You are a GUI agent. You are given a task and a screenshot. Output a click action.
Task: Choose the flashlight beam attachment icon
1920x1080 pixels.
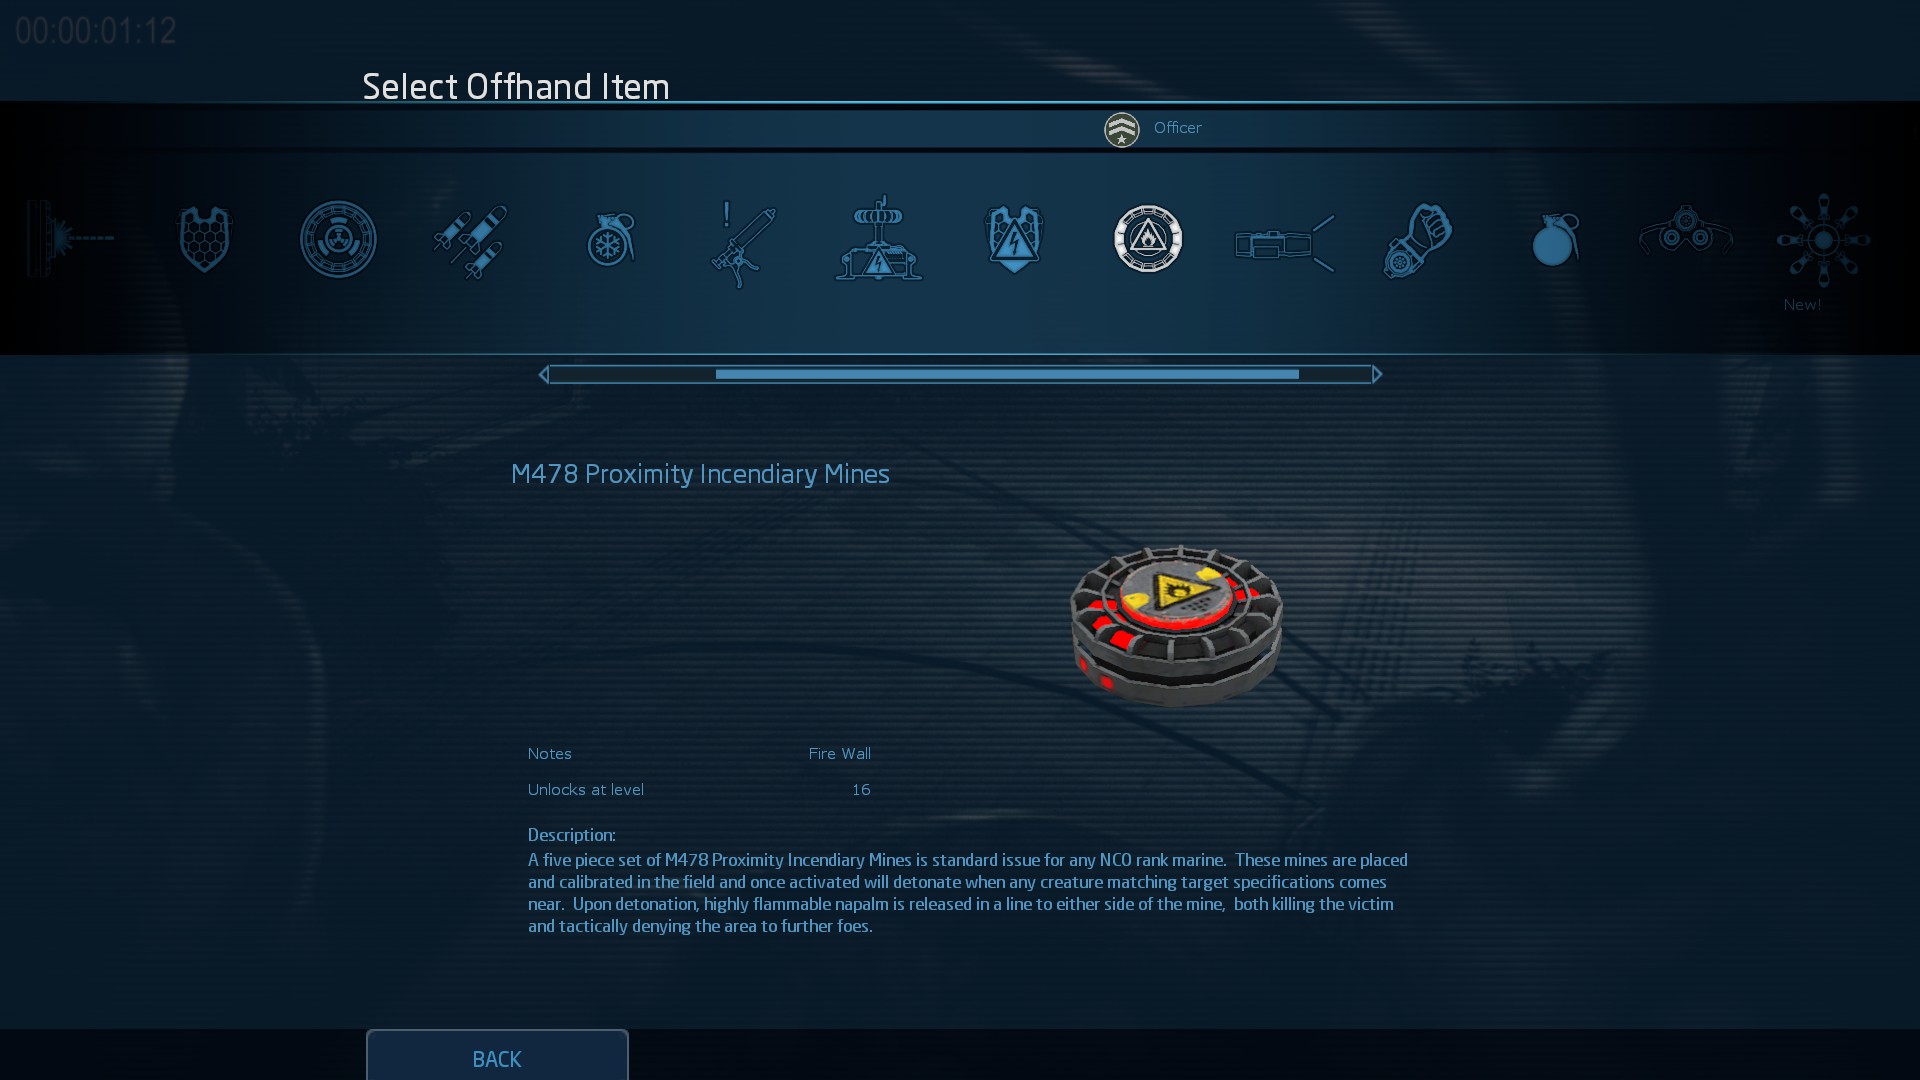coord(1284,243)
